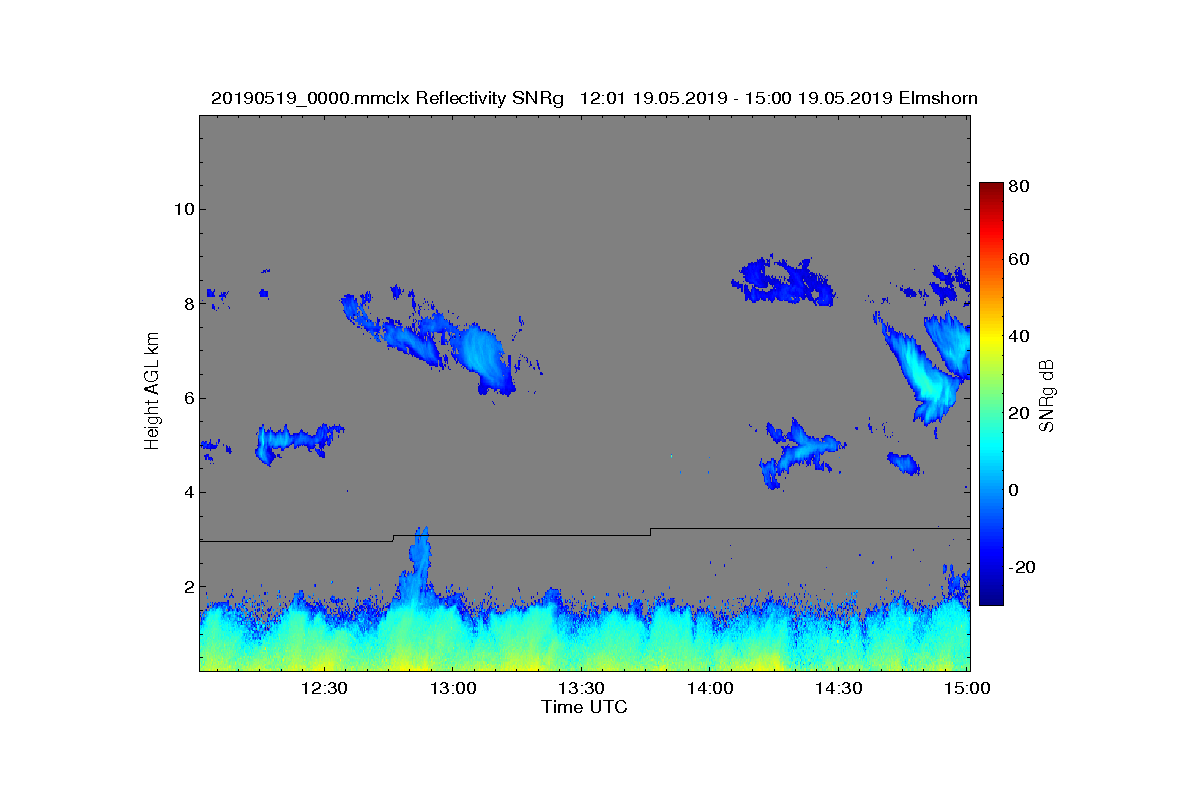
Task: Click the height tick label 2
Action: (187, 587)
